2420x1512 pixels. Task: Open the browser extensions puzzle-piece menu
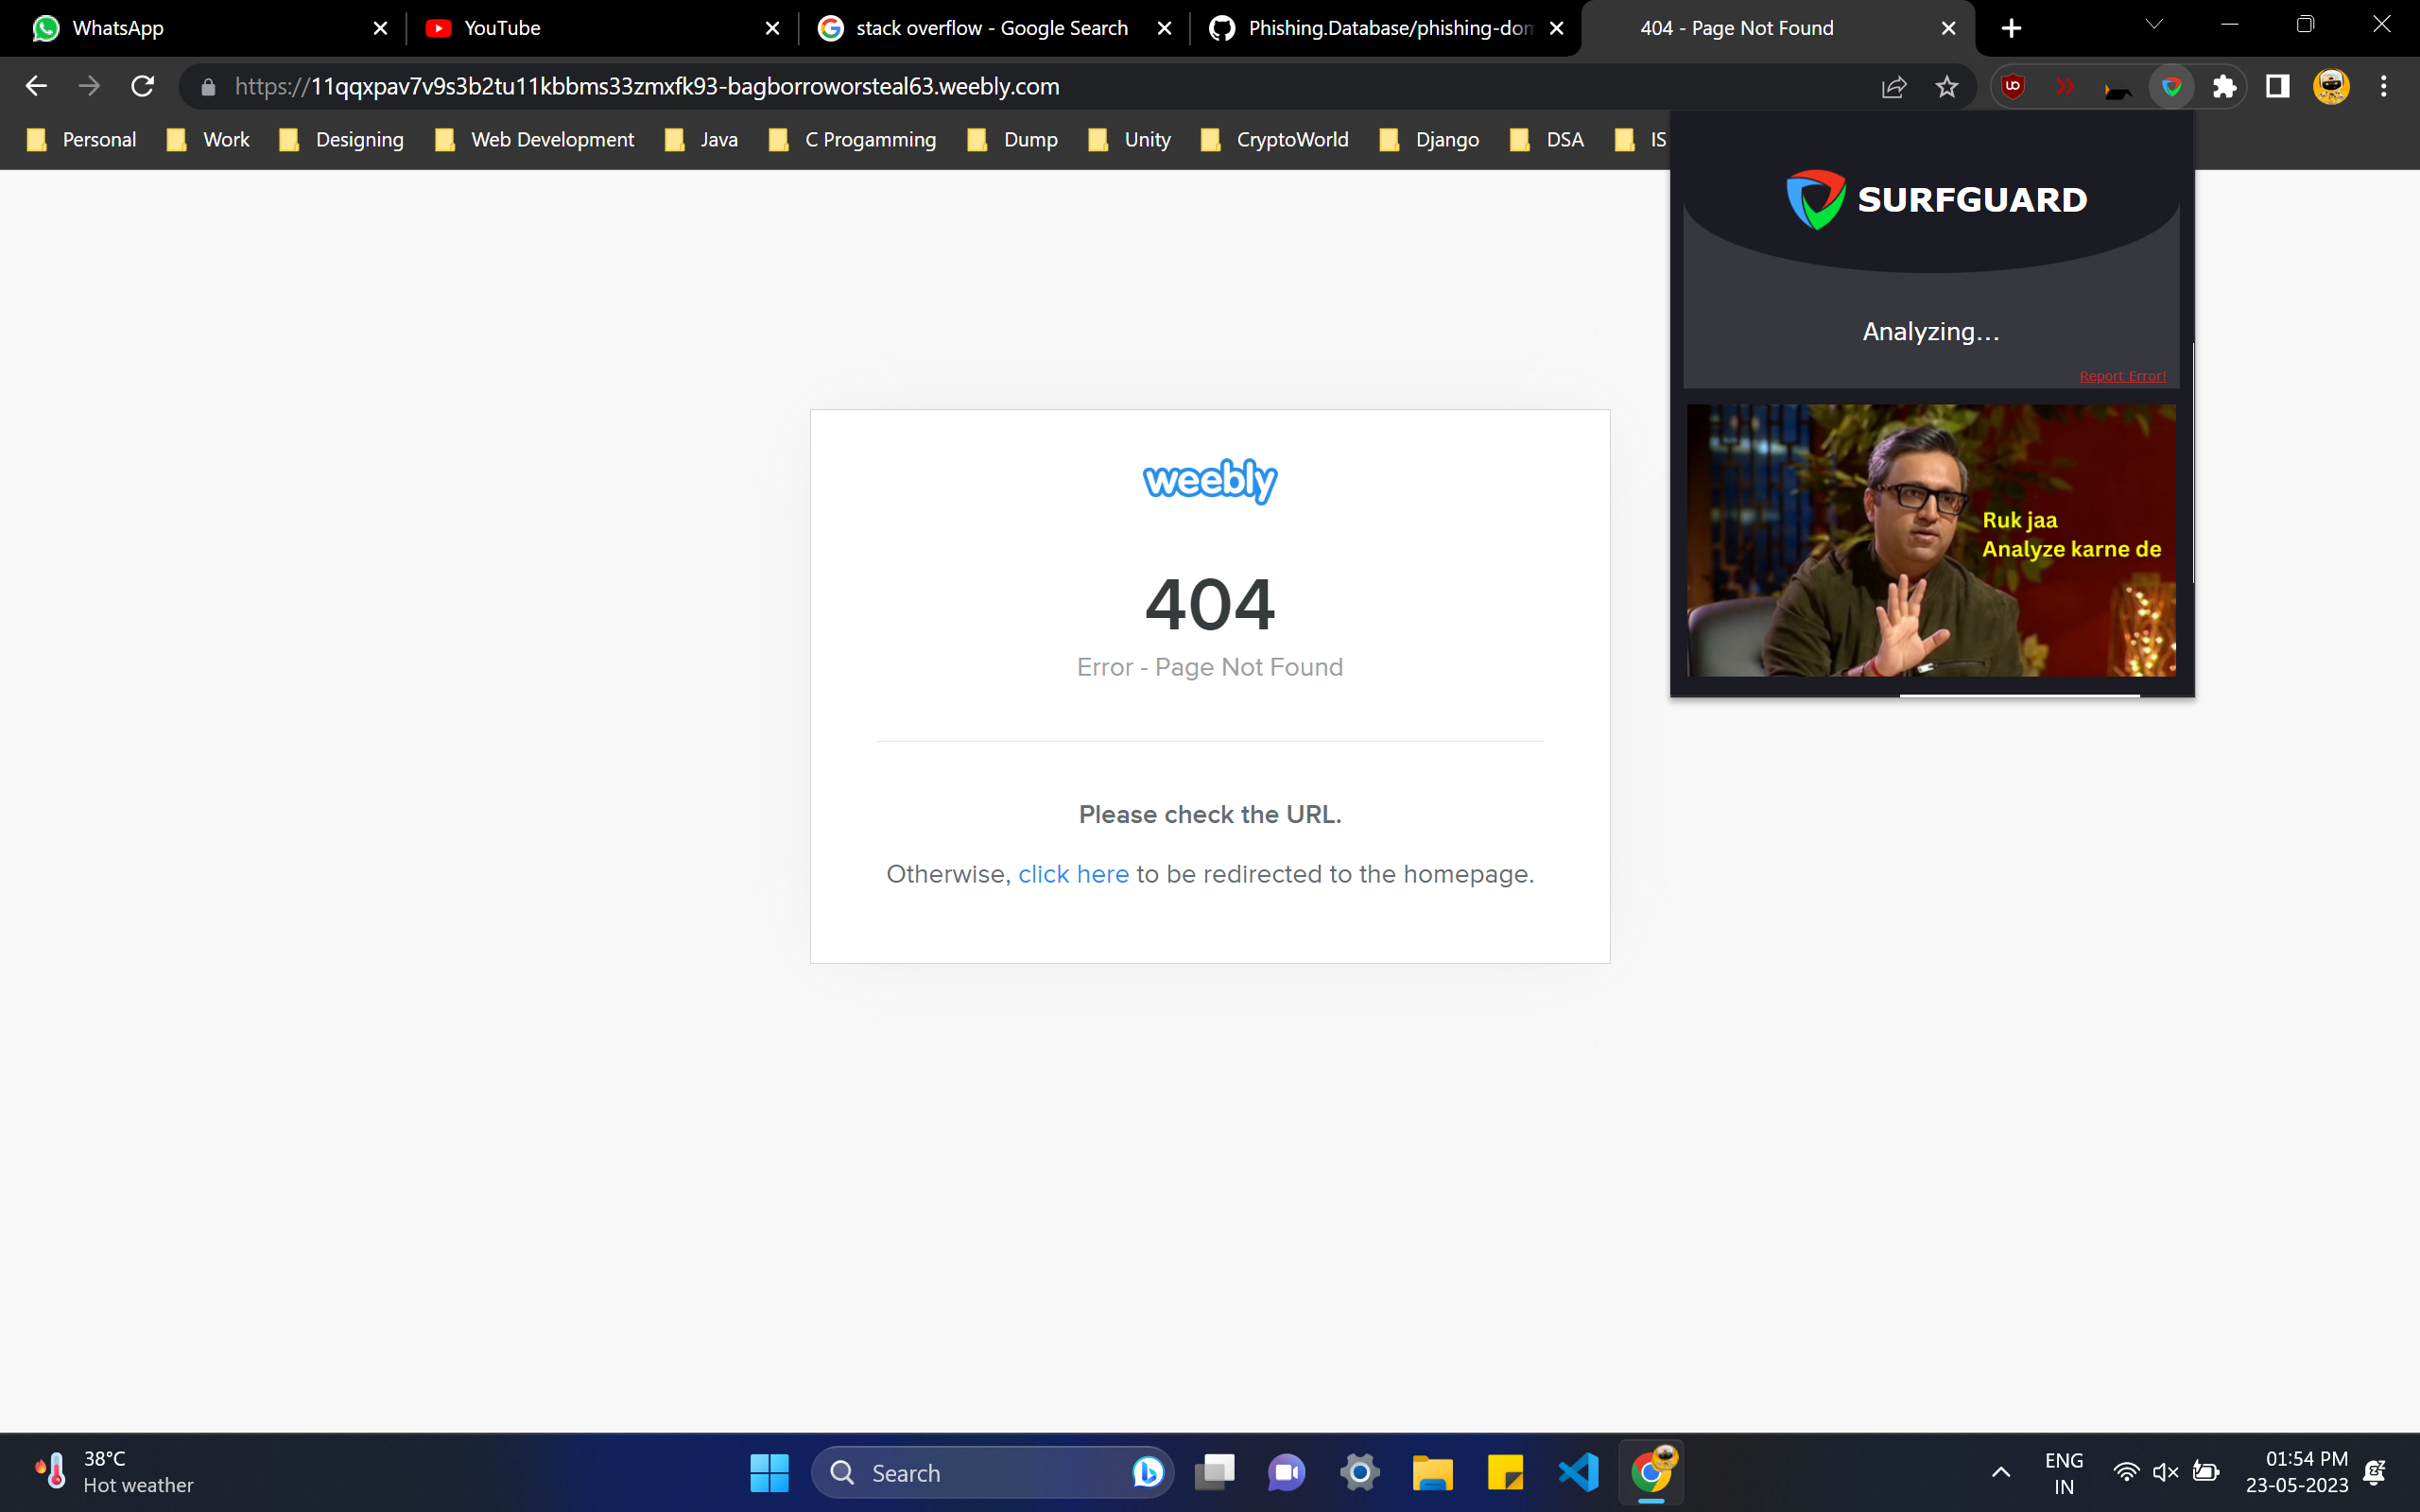click(x=2225, y=86)
